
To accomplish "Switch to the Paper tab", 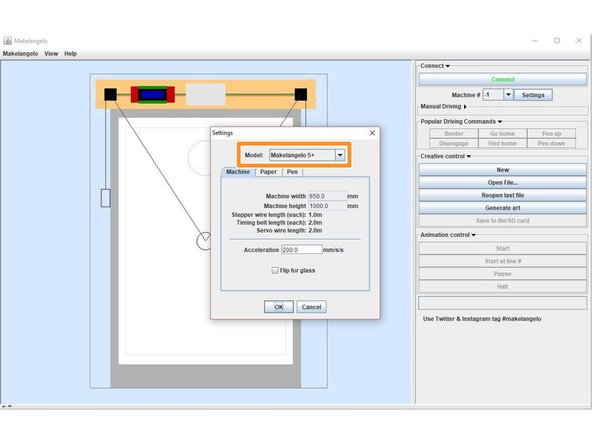I will (268, 172).
